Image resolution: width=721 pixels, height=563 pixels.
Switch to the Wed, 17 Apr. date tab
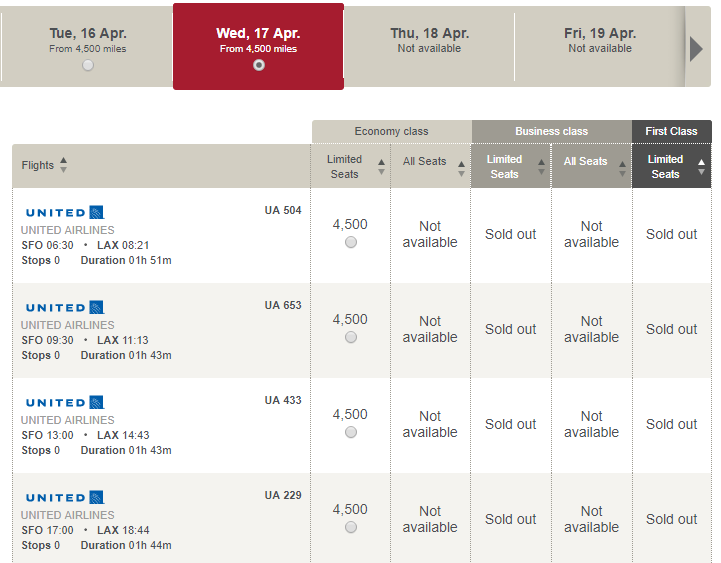258,46
